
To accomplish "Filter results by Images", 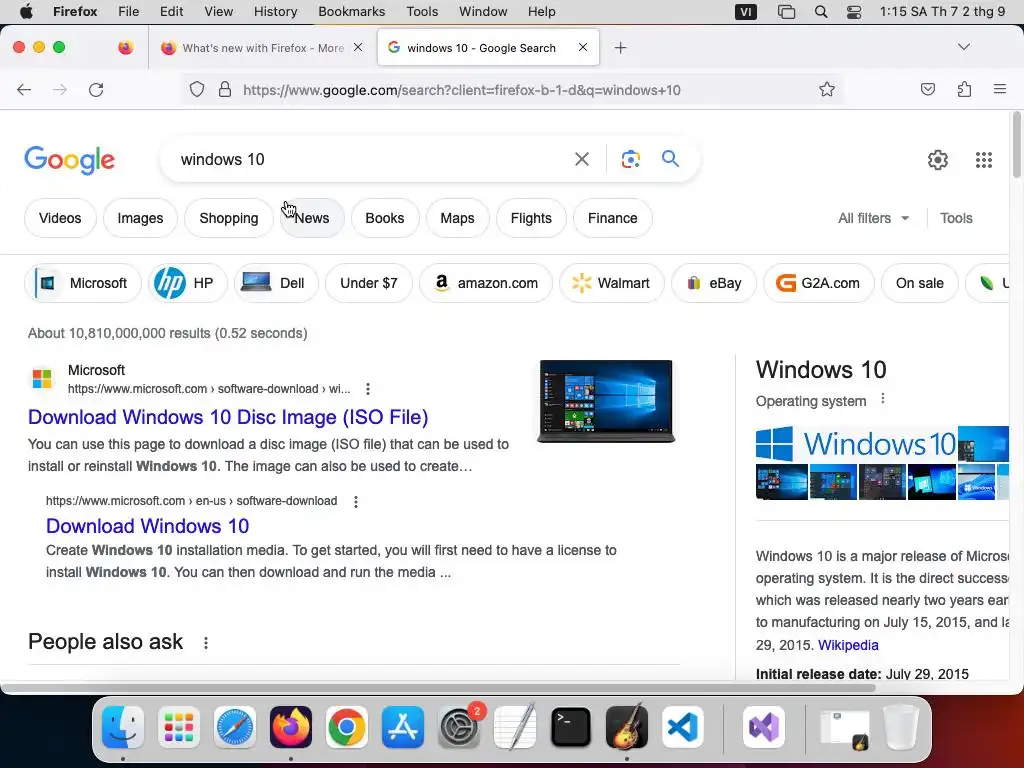I will pyautogui.click(x=140, y=218).
